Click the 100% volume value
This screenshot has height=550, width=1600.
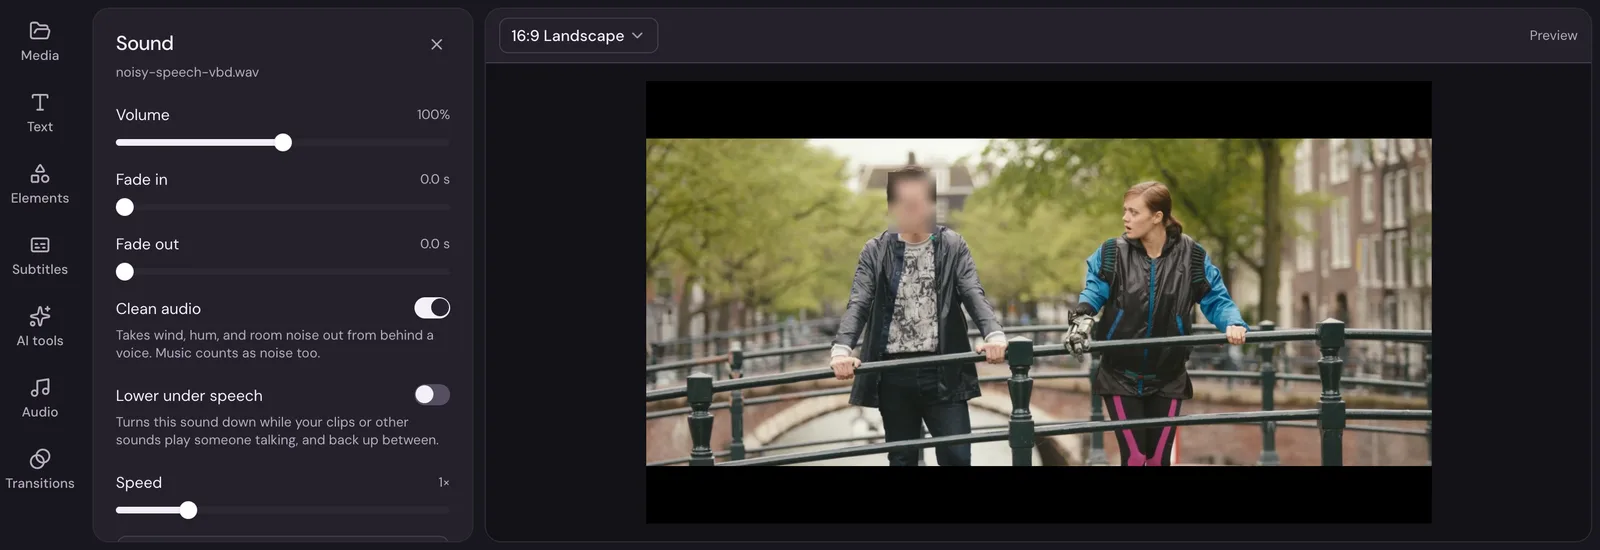coord(433,115)
